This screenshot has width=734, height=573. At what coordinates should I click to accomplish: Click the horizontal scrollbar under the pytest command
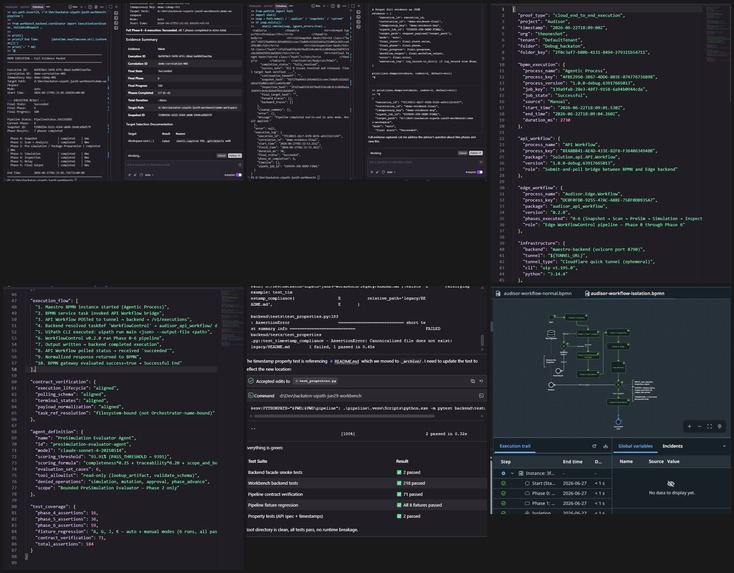[x=345, y=416]
